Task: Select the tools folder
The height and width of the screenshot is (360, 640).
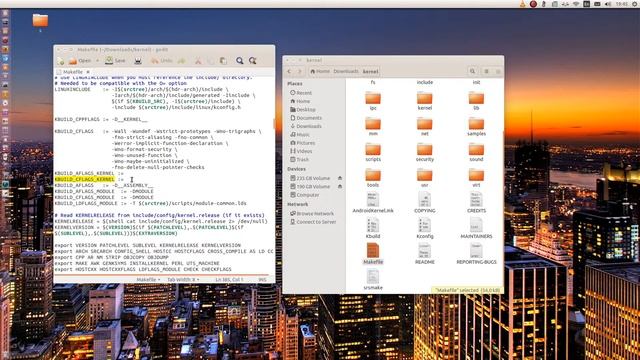Action: pos(373,178)
